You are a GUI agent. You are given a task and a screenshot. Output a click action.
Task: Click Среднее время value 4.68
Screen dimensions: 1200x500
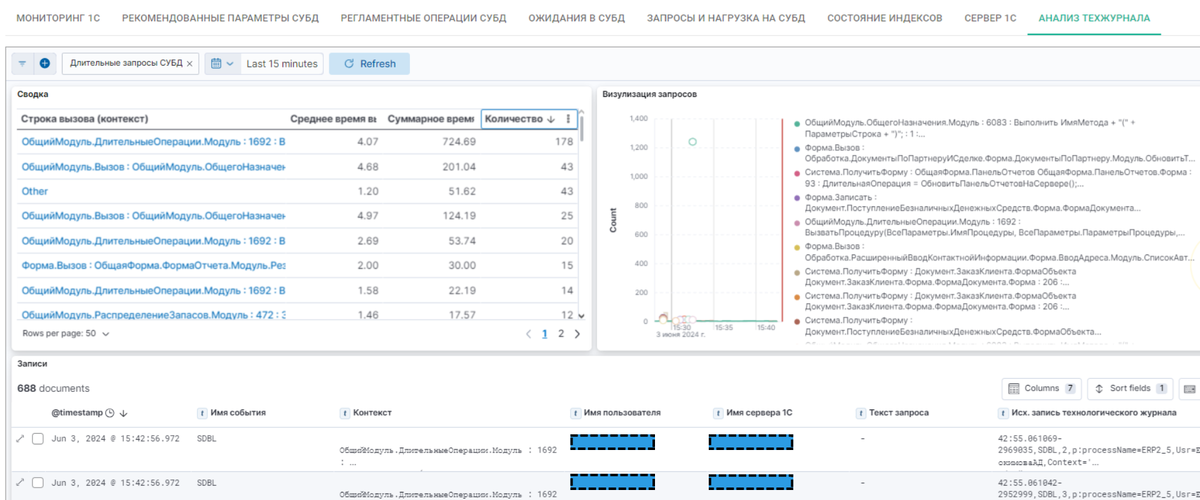click(x=367, y=167)
